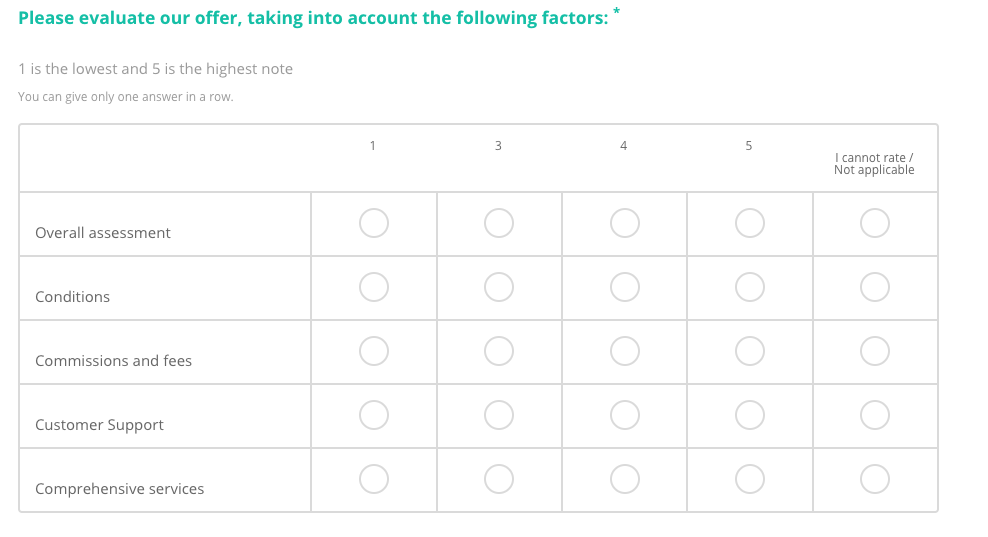Select 5 for Overall assessment
The image size is (988, 537).
pos(750,223)
